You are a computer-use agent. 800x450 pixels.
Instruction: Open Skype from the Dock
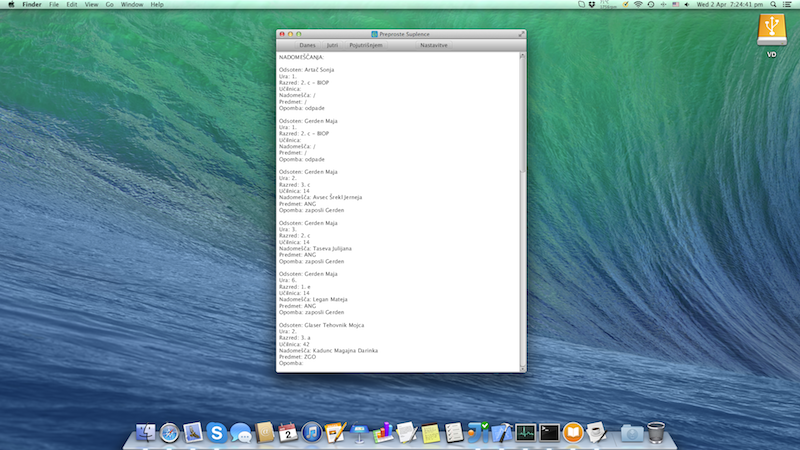[217, 432]
